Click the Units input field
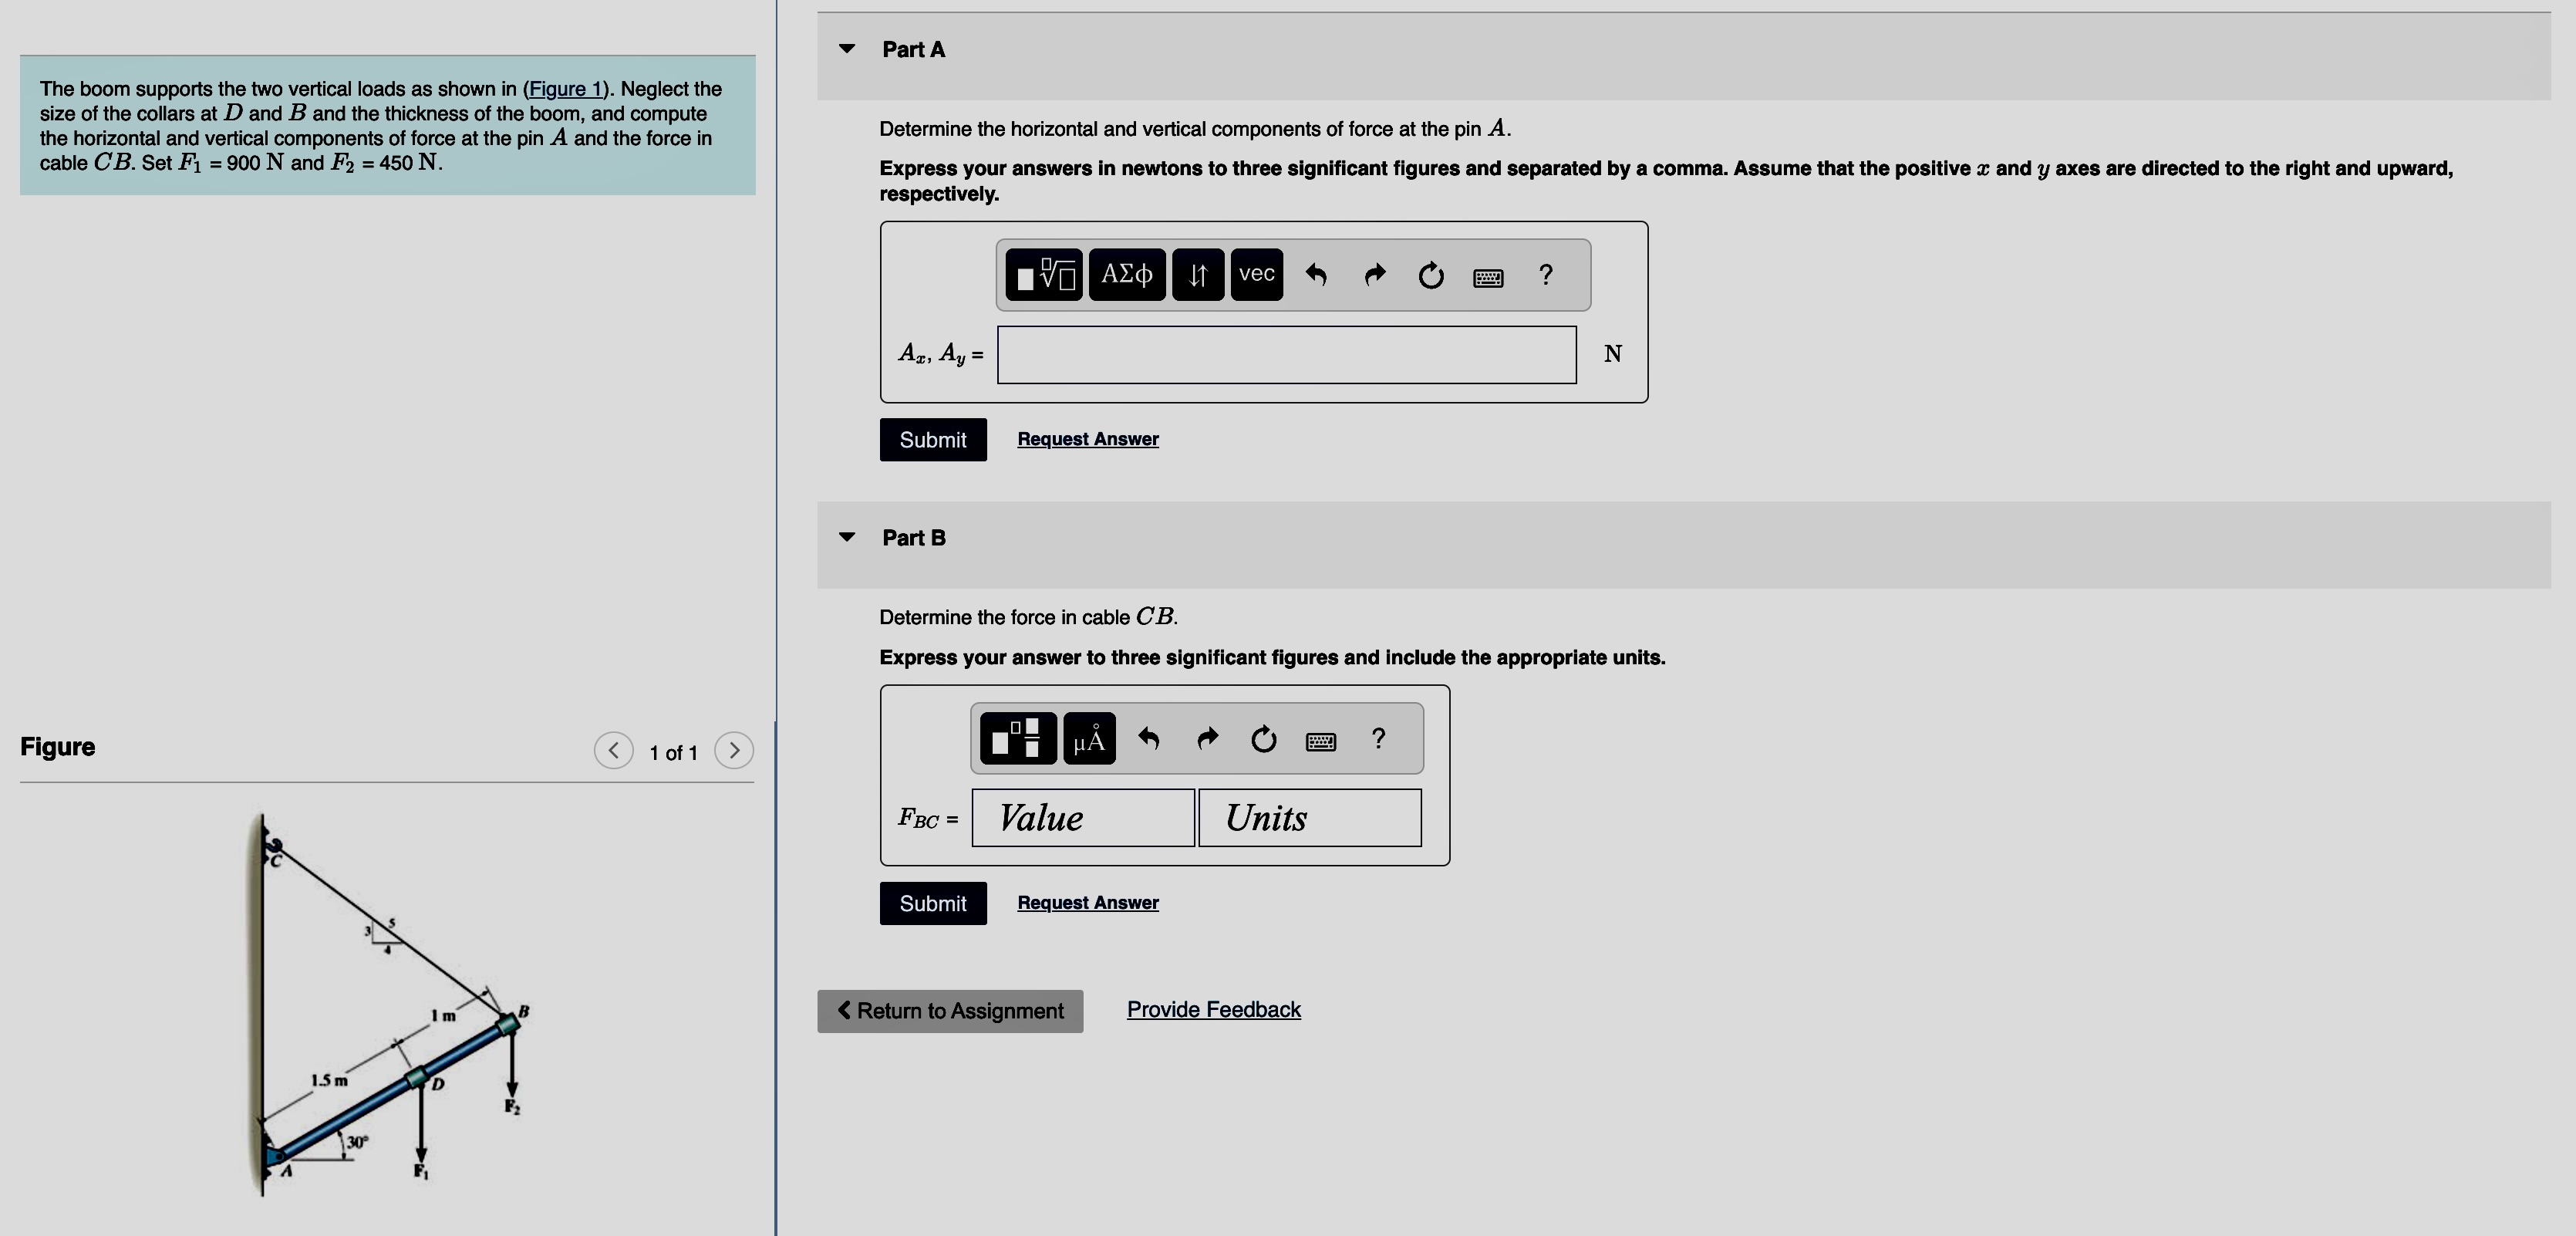The width and height of the screenshot is (2576, 1236). pyautogui.click(x=1309, y=818)
